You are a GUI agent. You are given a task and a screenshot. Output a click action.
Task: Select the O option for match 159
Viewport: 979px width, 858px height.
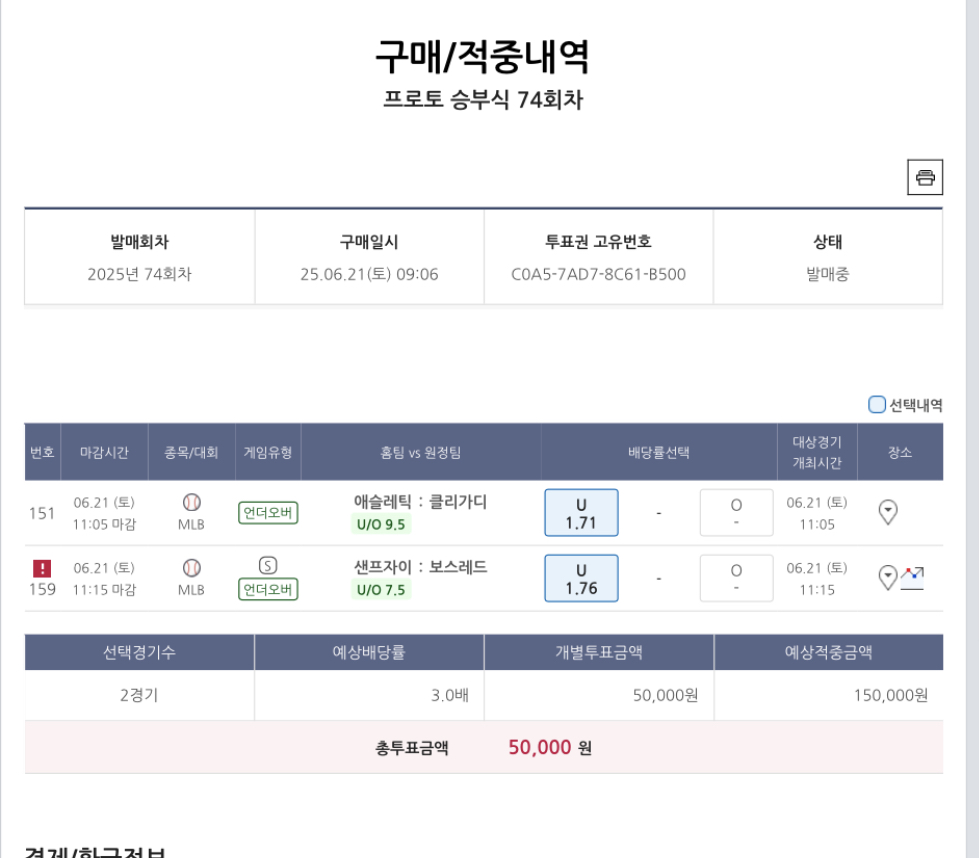(x=736, y=578)
